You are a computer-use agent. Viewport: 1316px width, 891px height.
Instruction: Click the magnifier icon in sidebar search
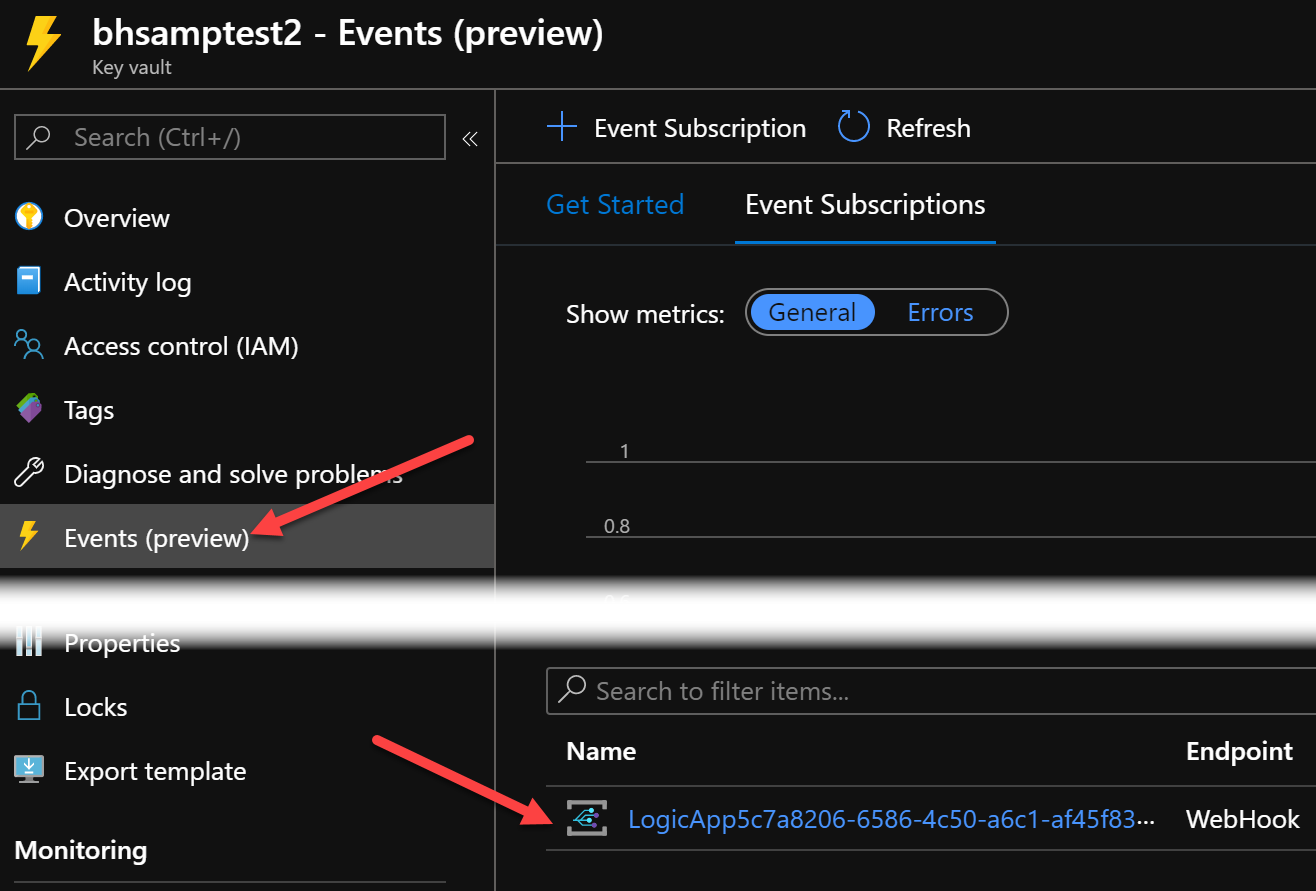tap(38, 137)
